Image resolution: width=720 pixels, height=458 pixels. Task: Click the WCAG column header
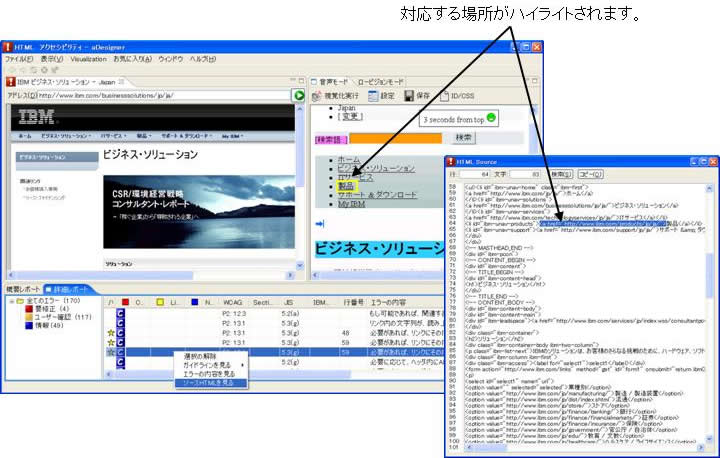[232, 302]
